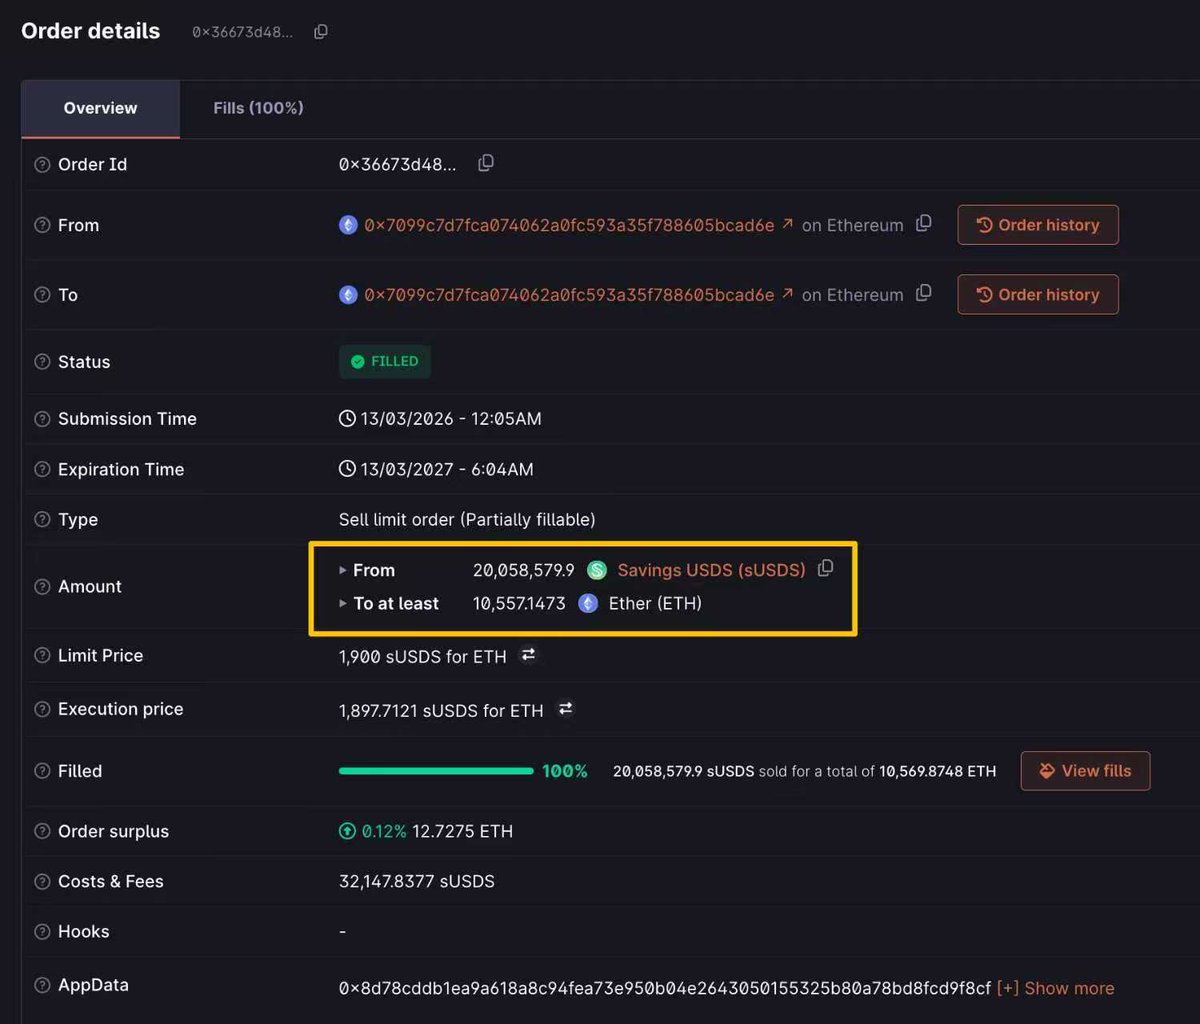The image size is (1200, 1024).
Task: Open Order history for the To address
Action: click(x=1038, y=295)
